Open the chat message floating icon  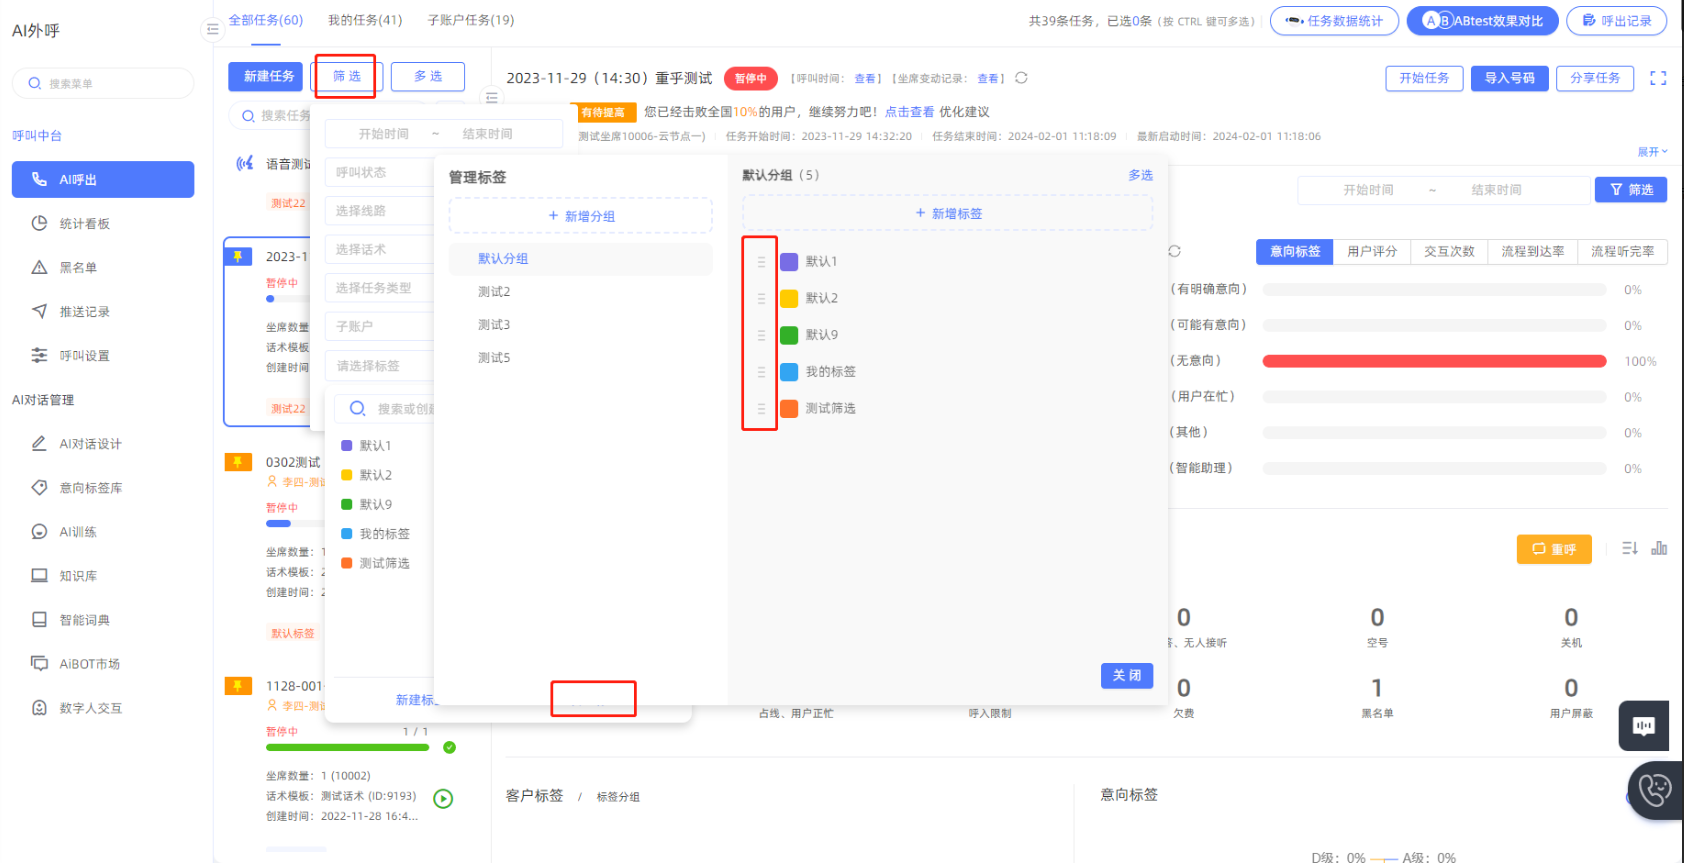tap(1643, 726)
